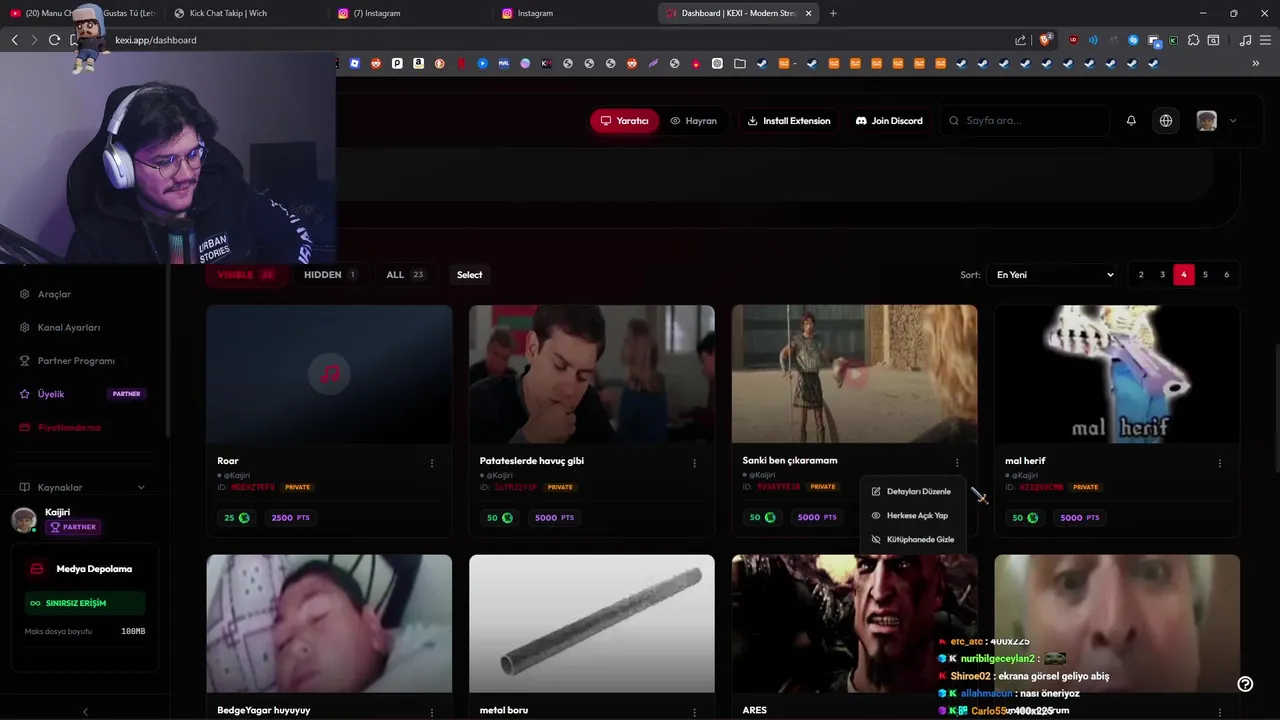Image resolution: width=1280 pixels, height=720 pixels.
Task: Select the ALL filter tab
Action: pyautogui.click(x=405, y=275)
